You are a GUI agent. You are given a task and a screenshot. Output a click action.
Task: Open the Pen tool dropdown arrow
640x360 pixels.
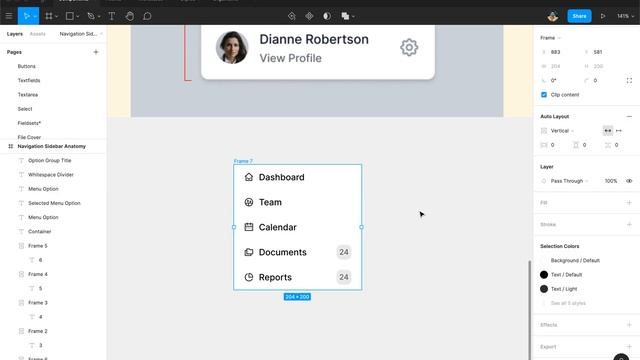tap(99, 17)
